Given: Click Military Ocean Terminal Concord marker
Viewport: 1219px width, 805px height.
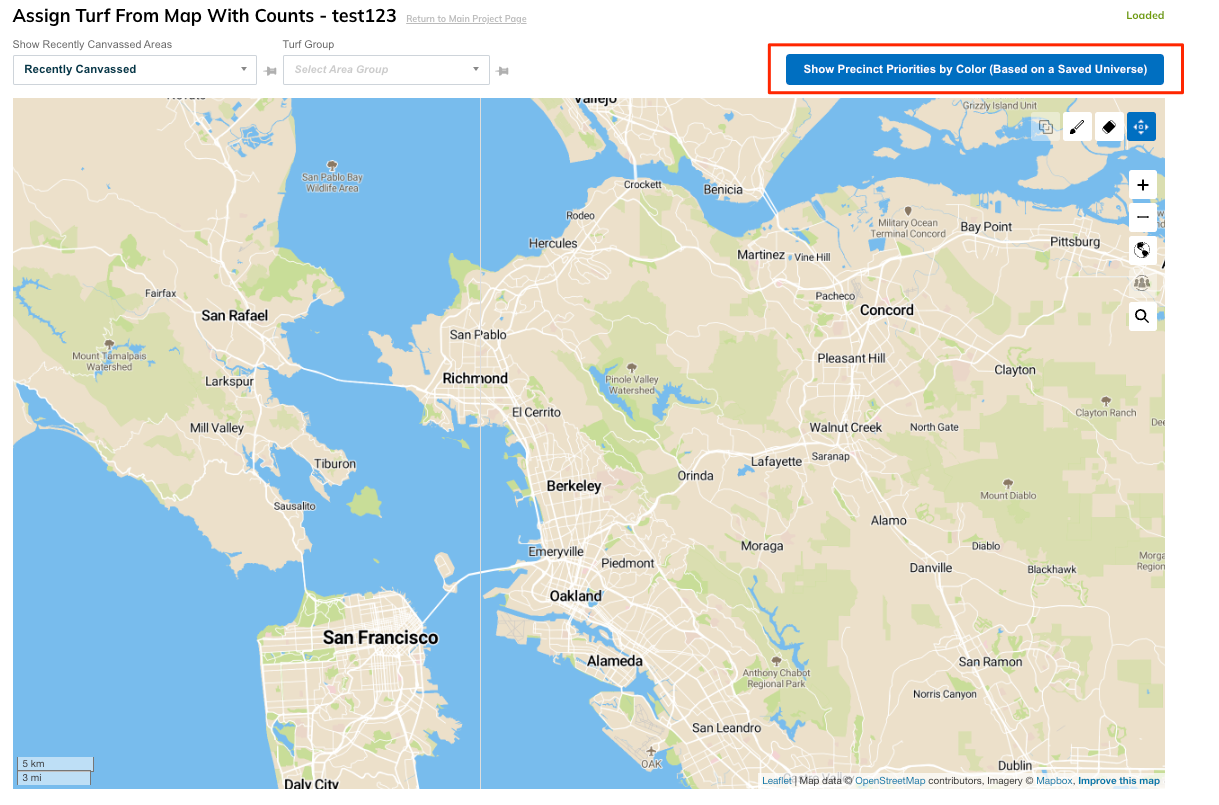Looking at the screenshot, I should pos(908,211).
